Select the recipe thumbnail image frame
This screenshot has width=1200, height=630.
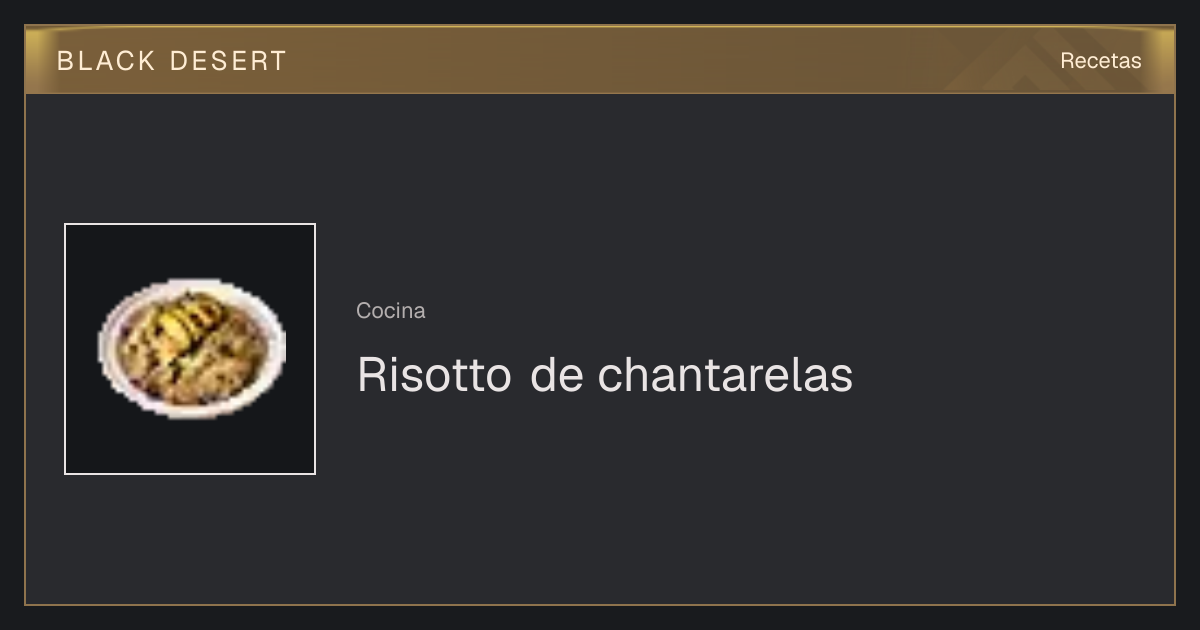click(x=190, y=349)
